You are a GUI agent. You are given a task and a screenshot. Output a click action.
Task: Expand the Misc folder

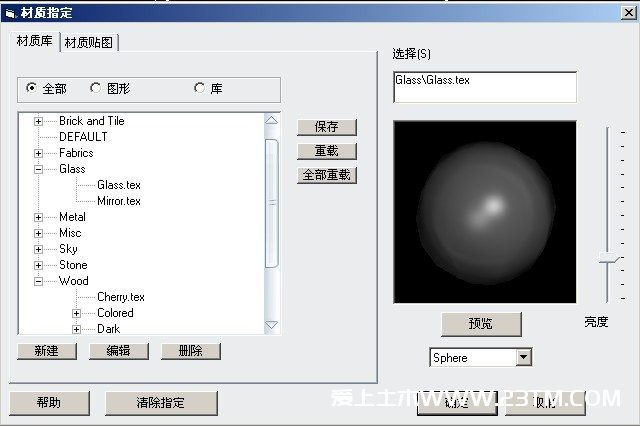pos(38,233)
